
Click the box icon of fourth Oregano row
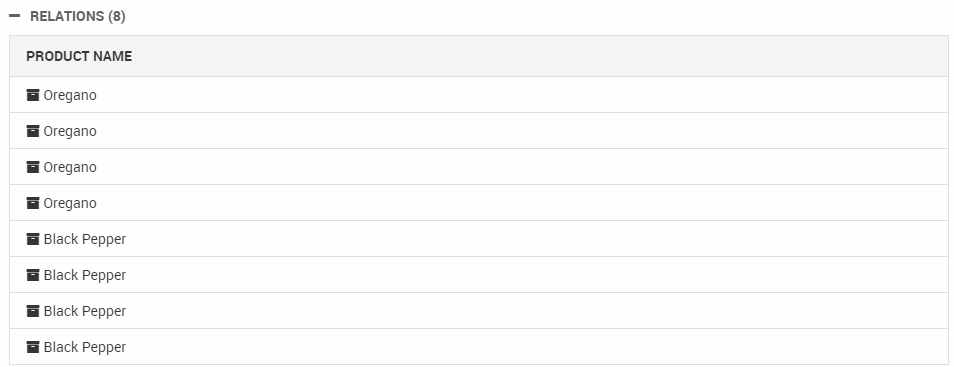tap(33, 203)
